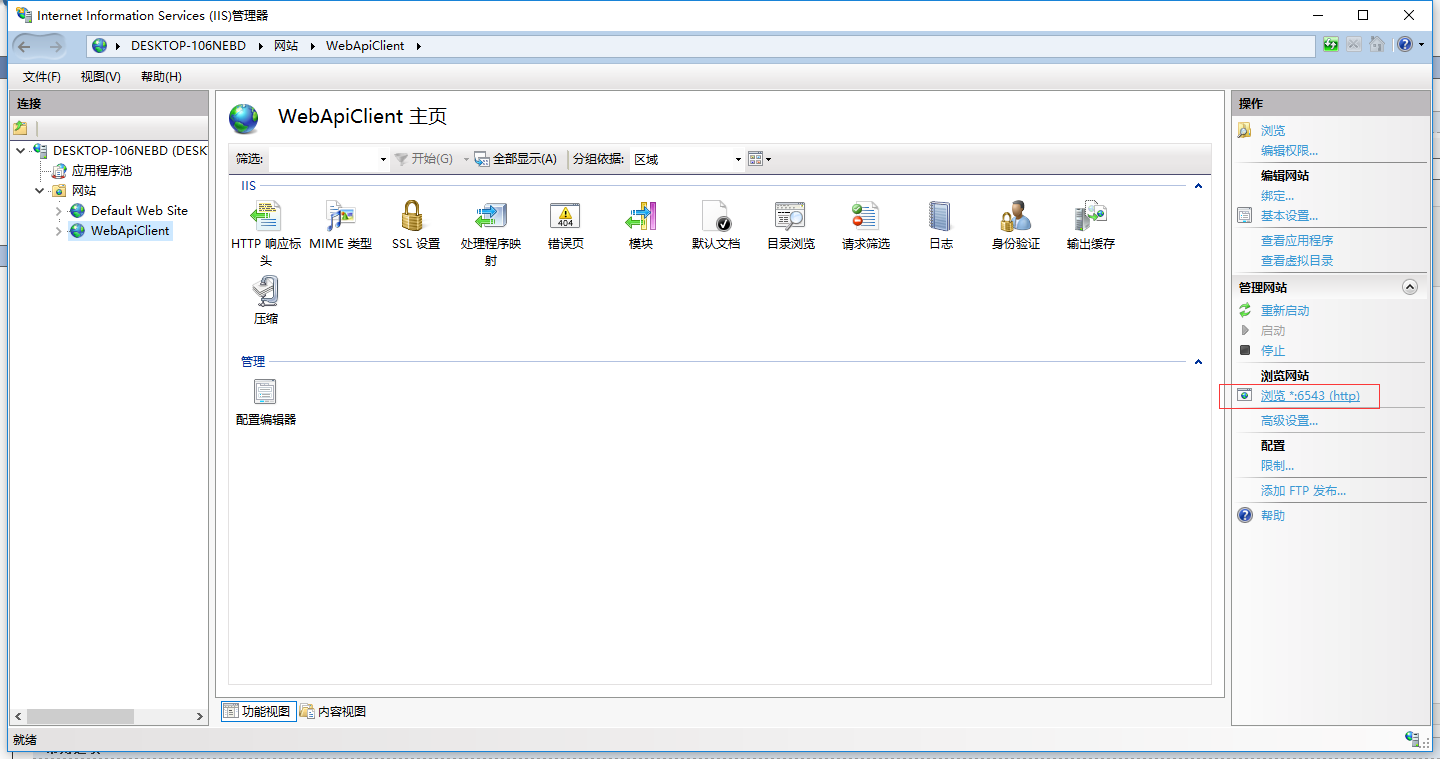Click the 查看虚拟目录 link
Viewport: 1440px width, 759px height.
coord(1297,261)
